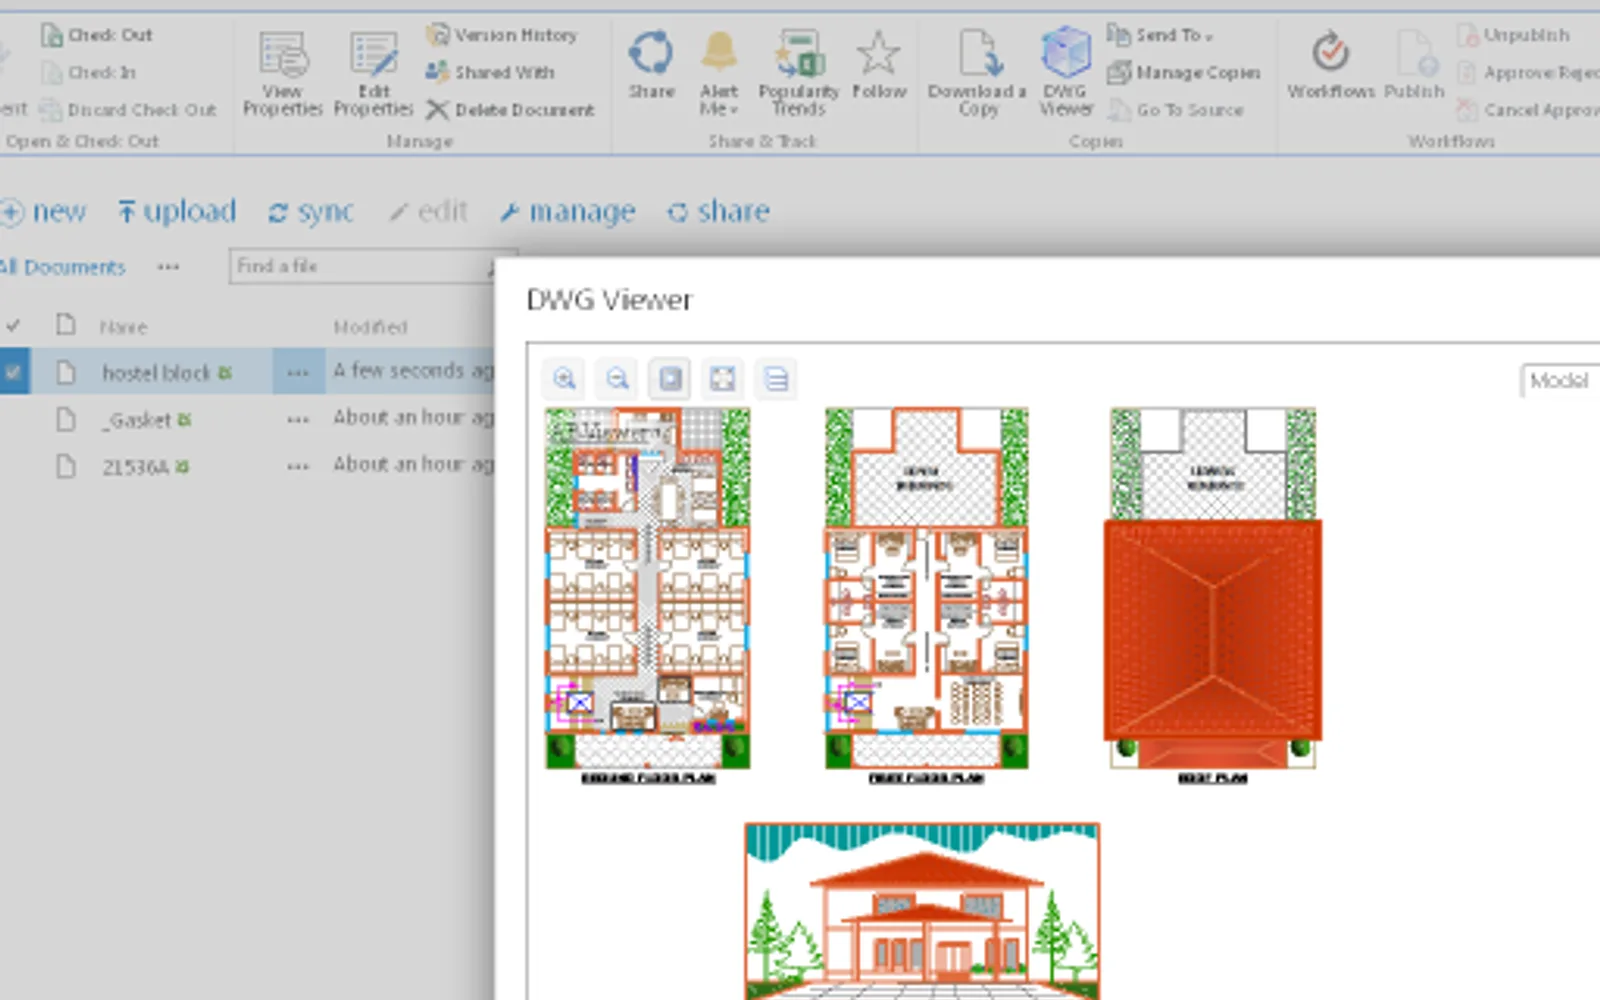Open Workflows in the ribbon
The height and width of the screenshot is (1000, 1600).
1331,65
